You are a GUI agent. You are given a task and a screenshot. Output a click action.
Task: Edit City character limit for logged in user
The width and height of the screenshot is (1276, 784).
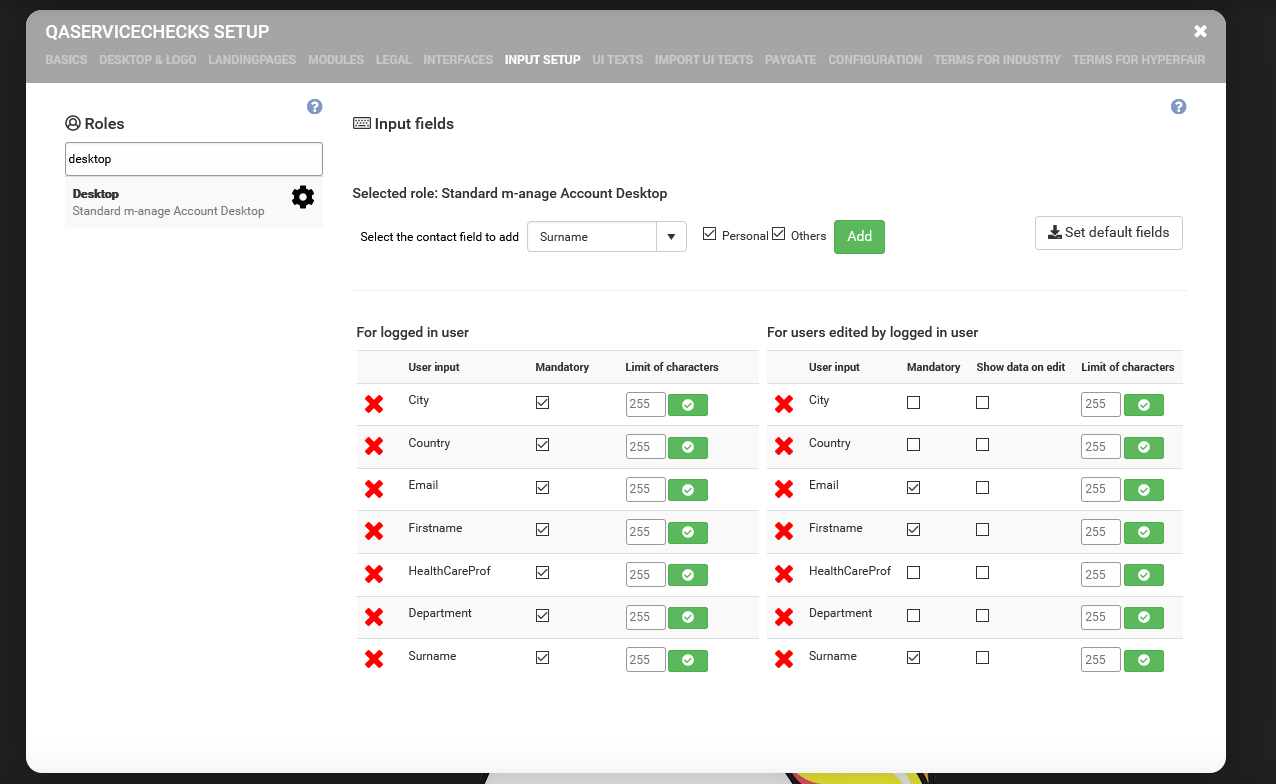[646, 405]
